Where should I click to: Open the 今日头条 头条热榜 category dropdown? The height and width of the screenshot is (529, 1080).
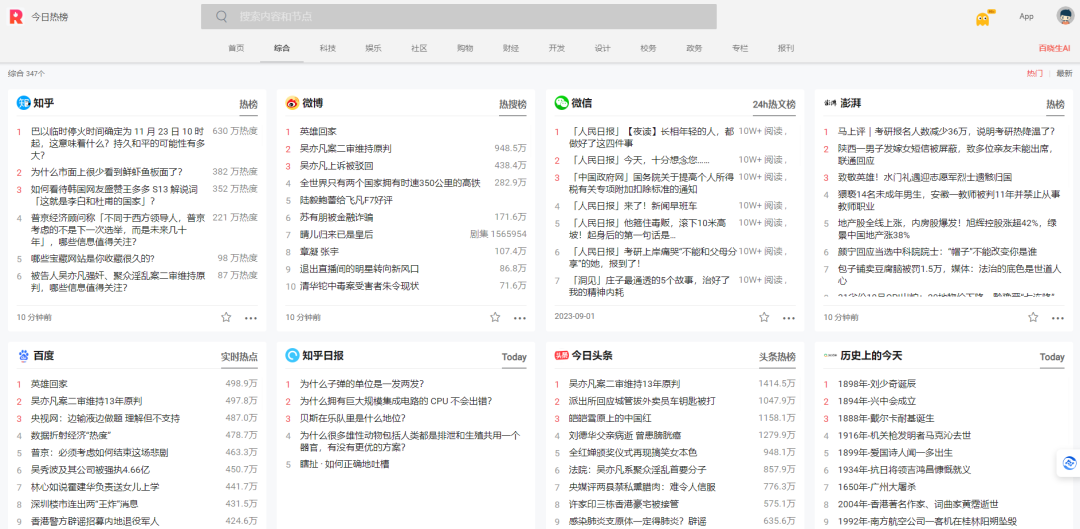click(778, 357)
